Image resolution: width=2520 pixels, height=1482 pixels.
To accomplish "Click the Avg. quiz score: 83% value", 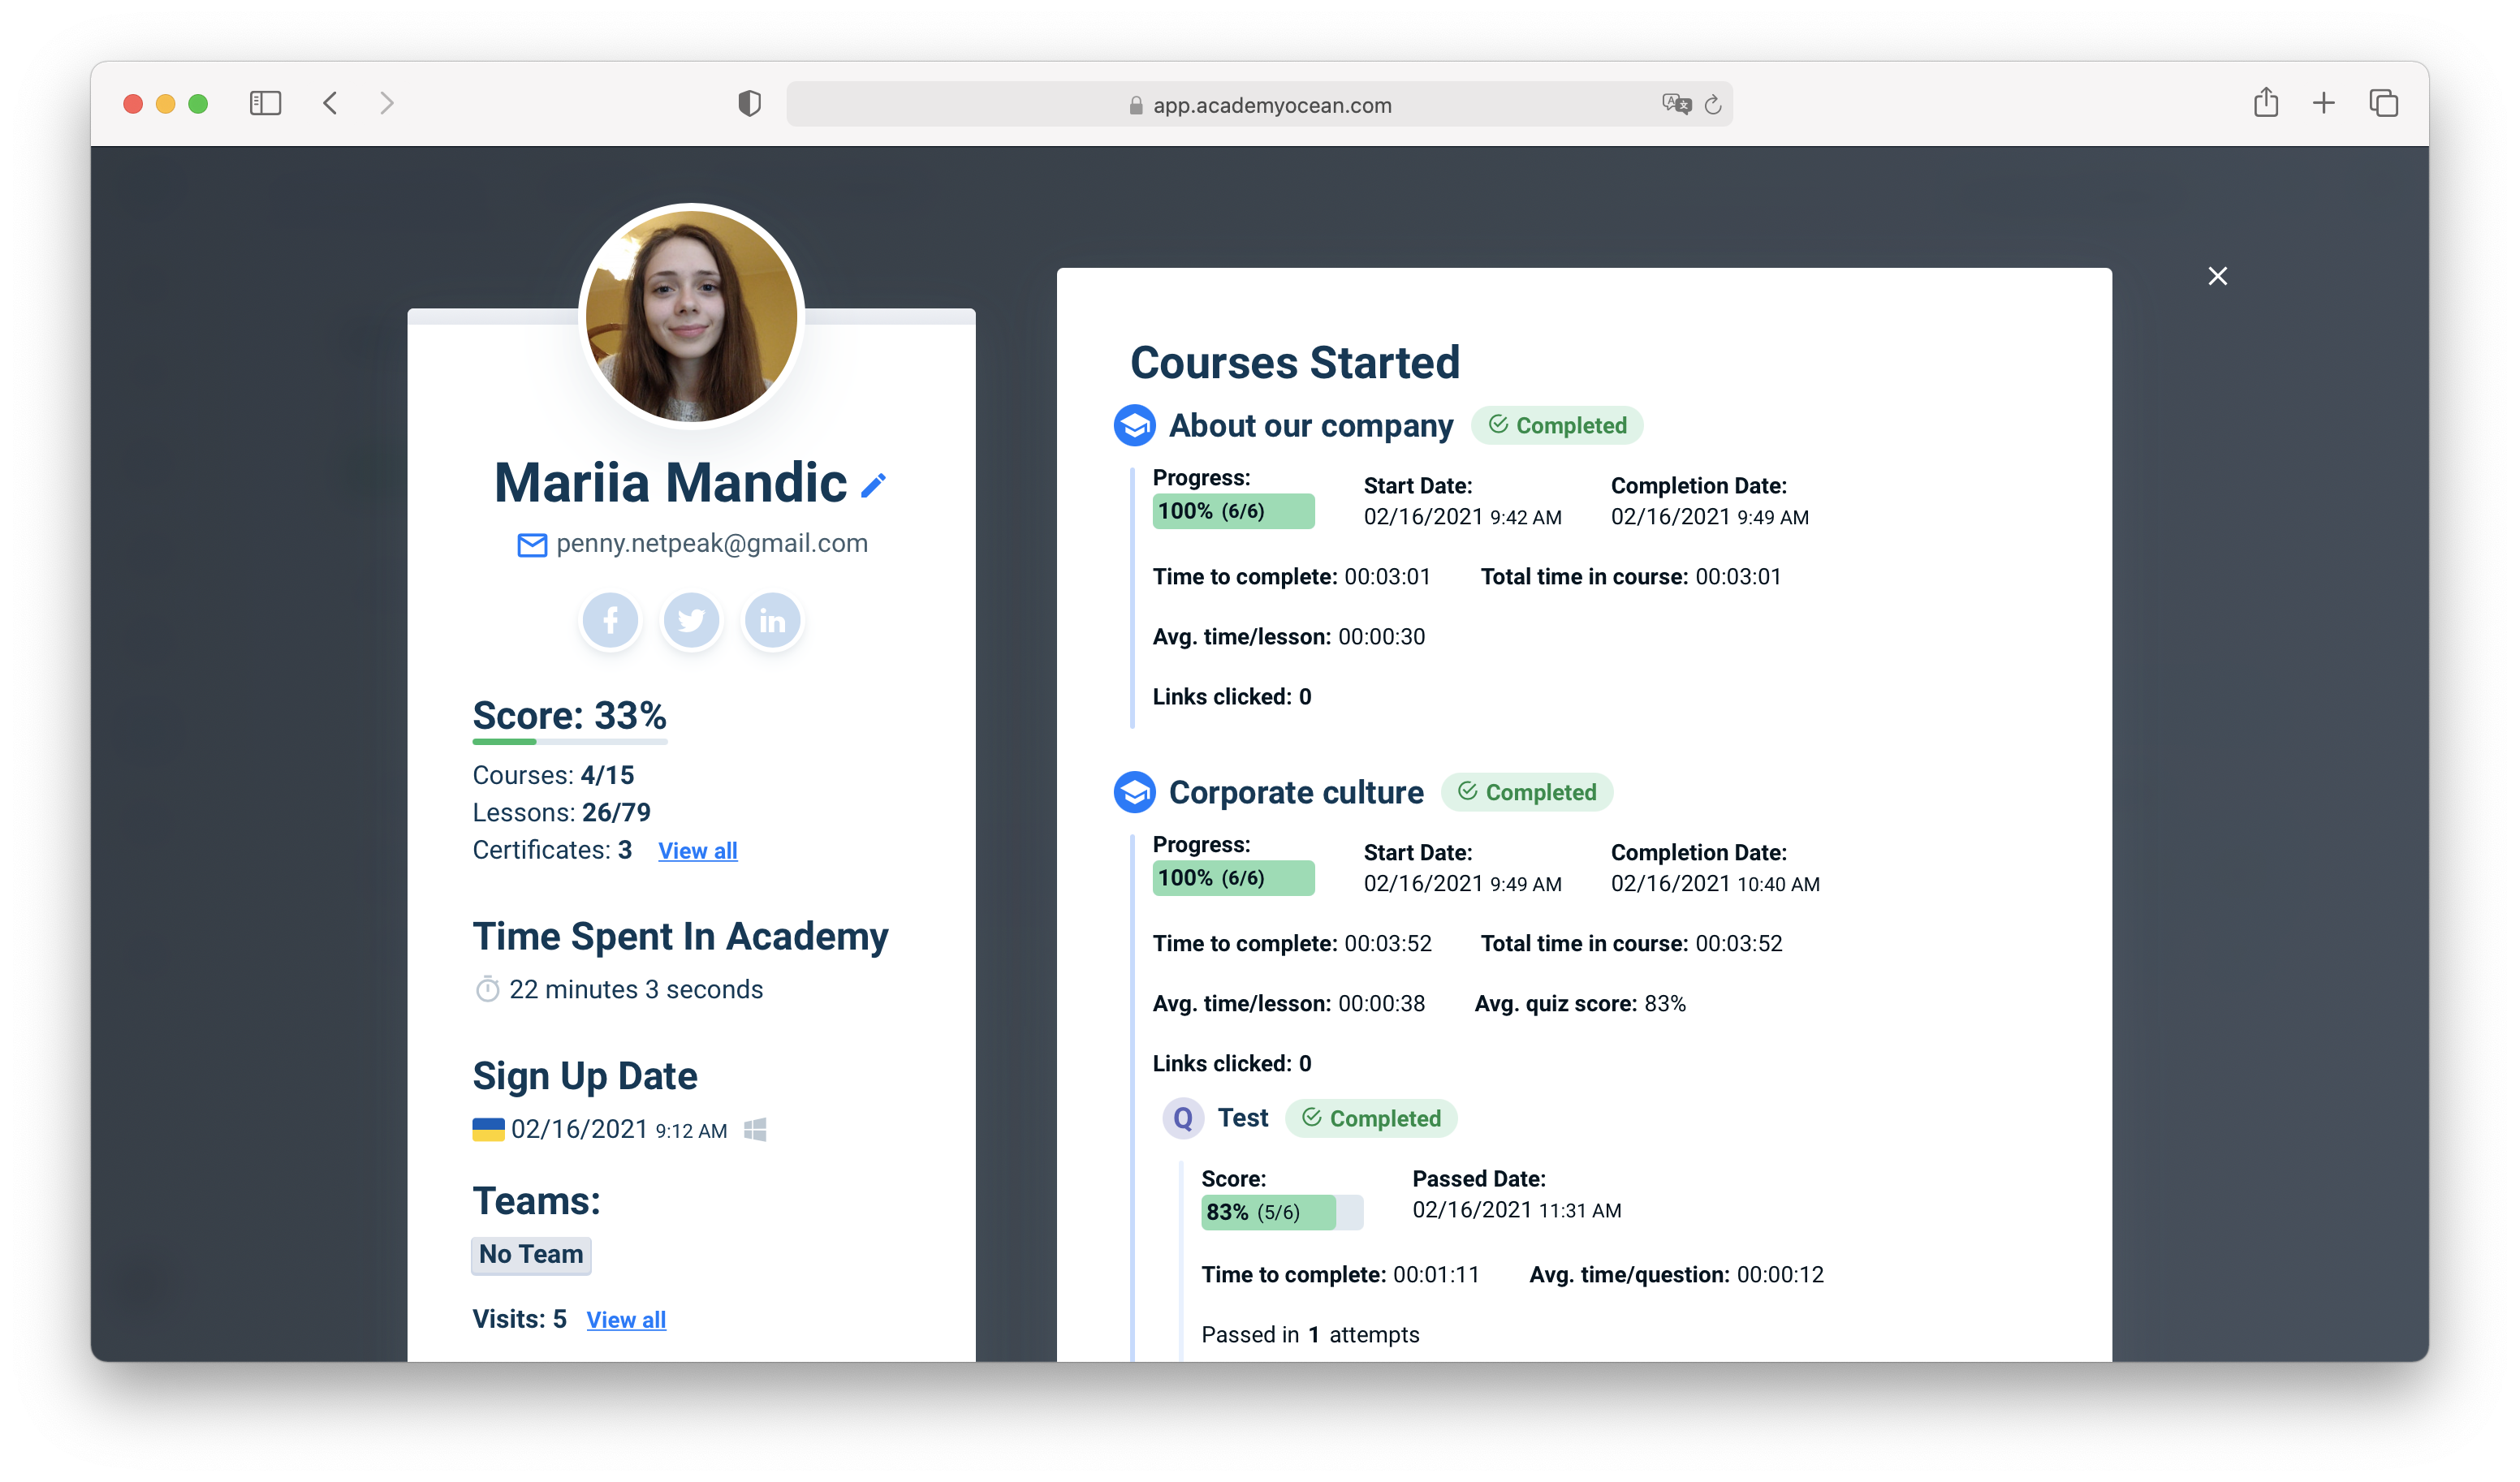I will 1580,1003.
